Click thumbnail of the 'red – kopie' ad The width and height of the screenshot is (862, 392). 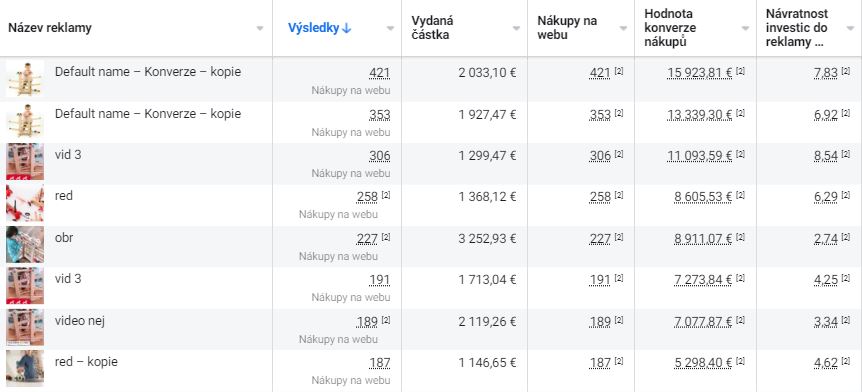25,368
